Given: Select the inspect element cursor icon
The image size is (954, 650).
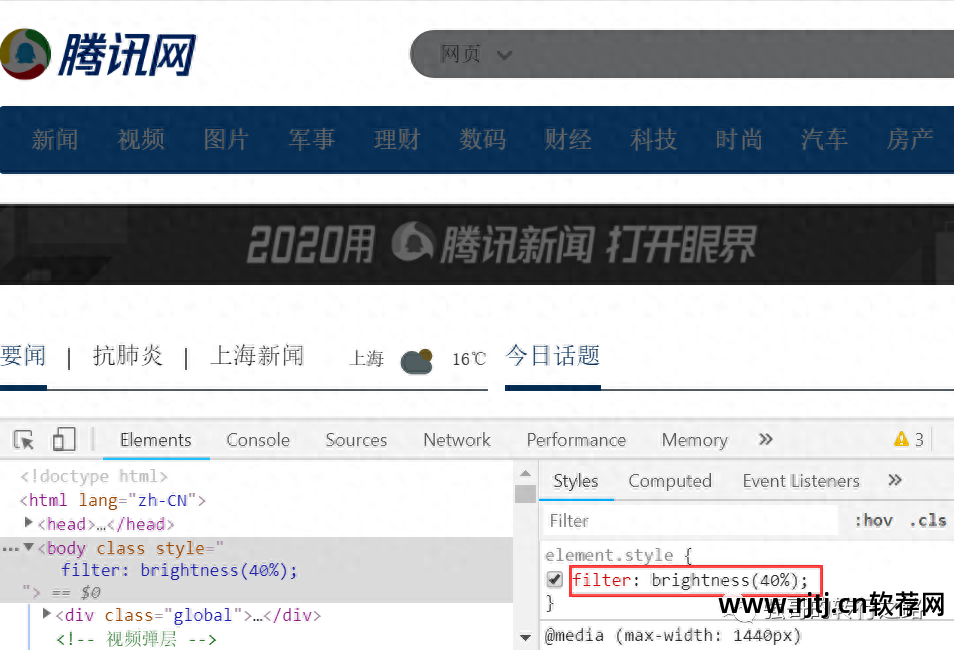Looking at the screenshot, I should (24, 439).
